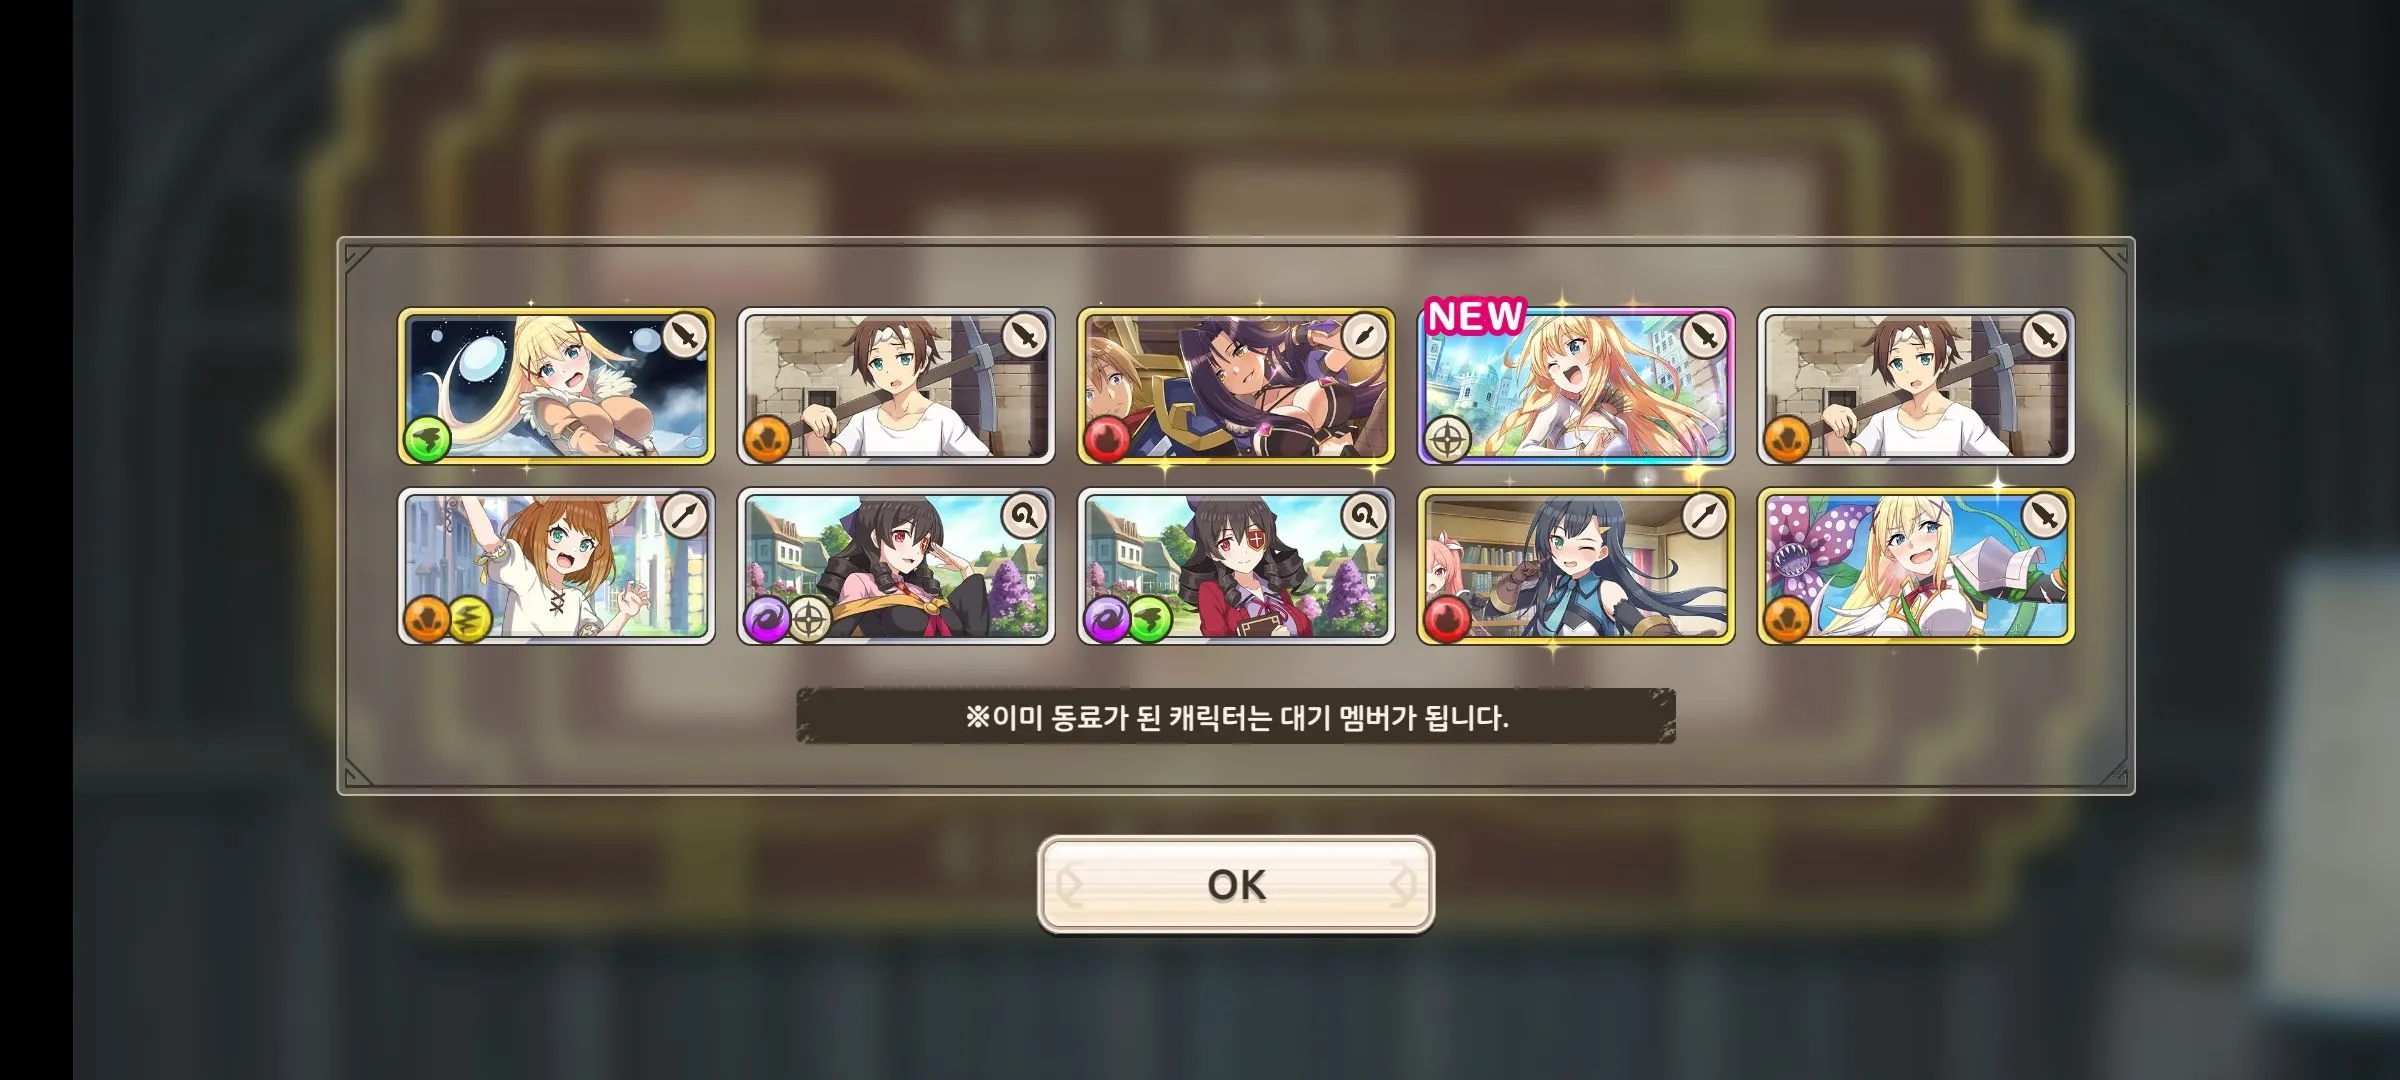This screenshot has width=2400, height=1080.
Task: Click the fire element icon on library card
Action: (x=1447, y=619)
